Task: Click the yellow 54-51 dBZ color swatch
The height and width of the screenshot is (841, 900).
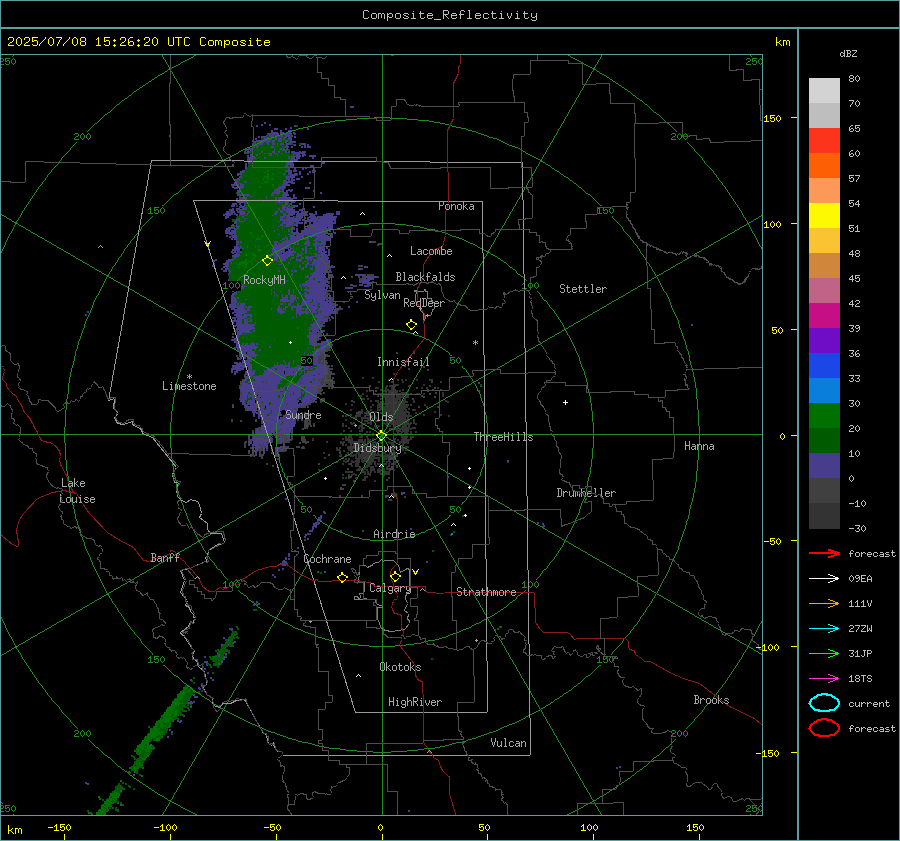Action: (824, 216)
